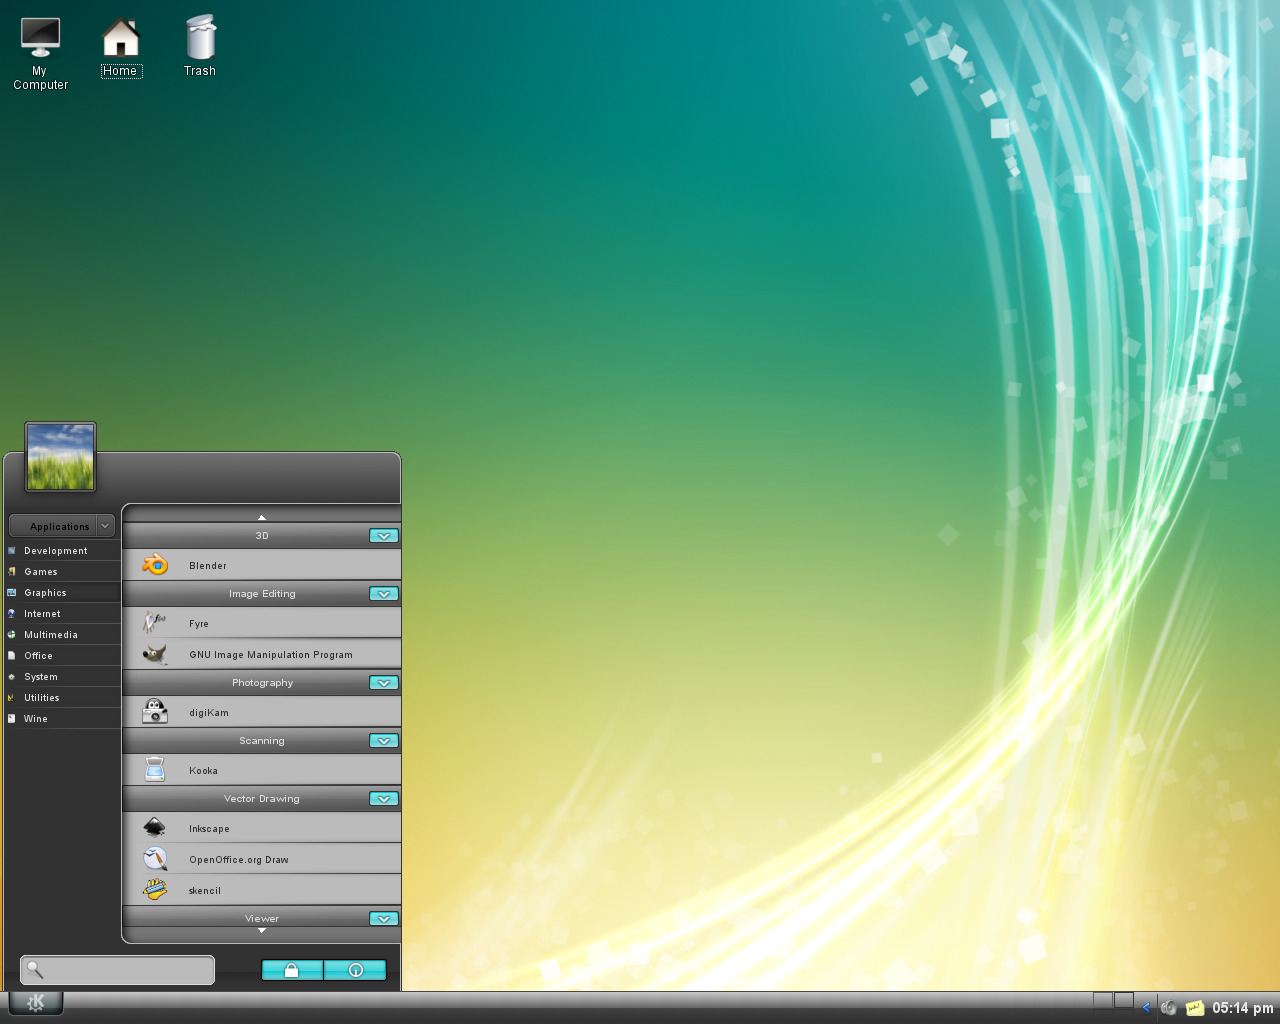Open the Home folder desktop icon
The image size is (1280, 1024).
click(x=120, y=37)
